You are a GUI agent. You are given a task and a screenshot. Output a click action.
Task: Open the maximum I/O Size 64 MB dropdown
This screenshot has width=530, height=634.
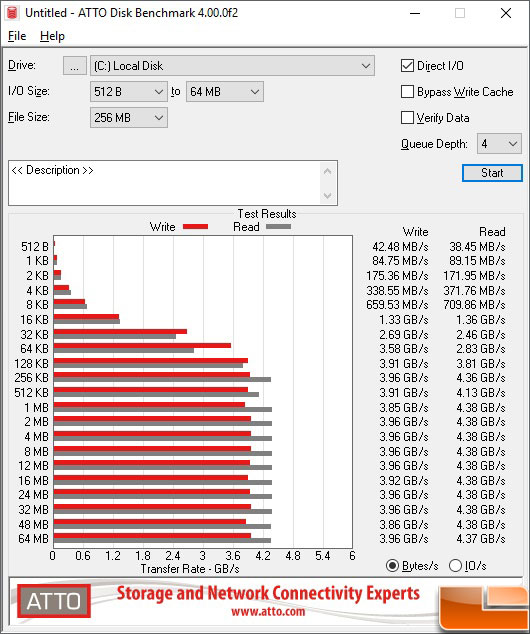224,92
